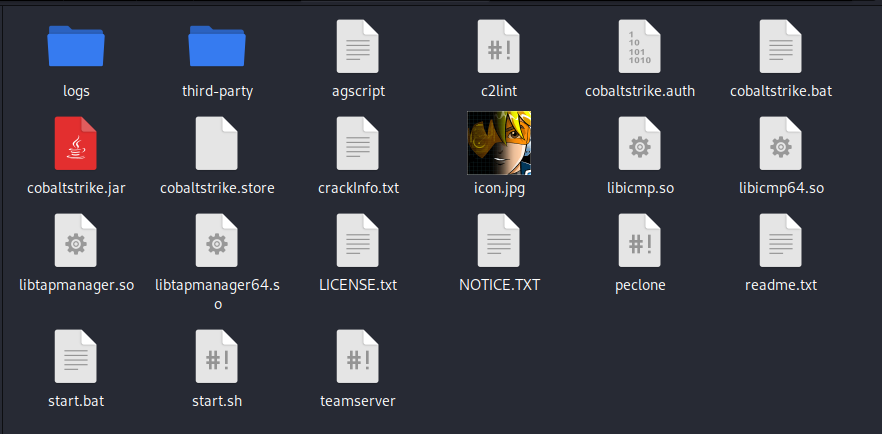
Task: Click the 'LICENSE.txt' file name
Action: (x=358, y=285)
